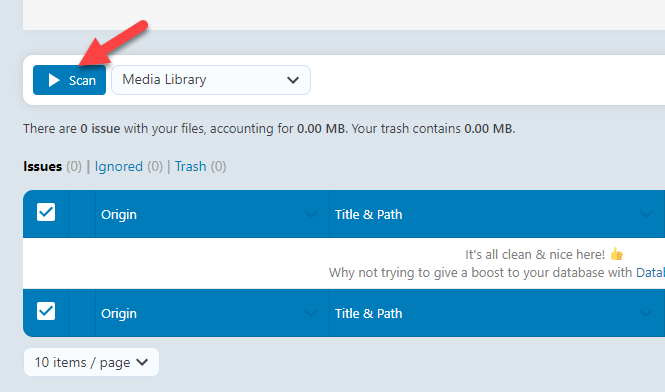Click the play triangle icon on Scan
665x392 pixels.
tap(53, 80)
